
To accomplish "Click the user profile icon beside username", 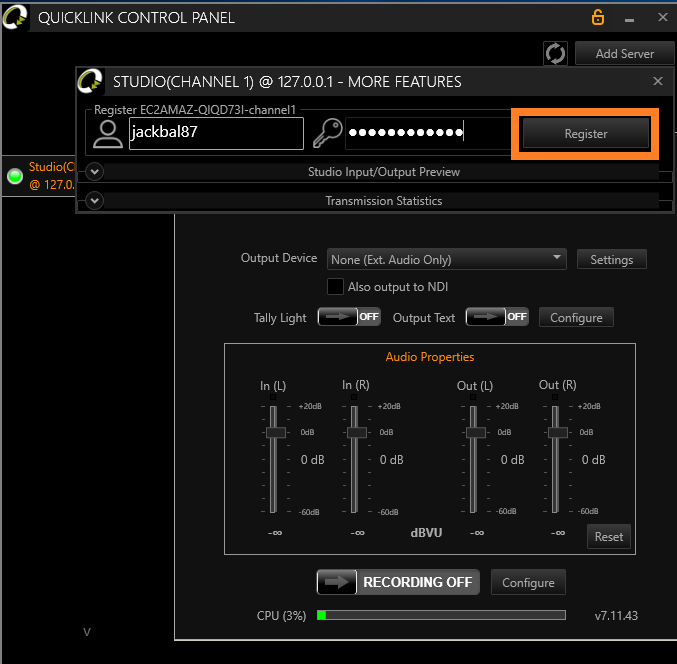I will point(108,134).
